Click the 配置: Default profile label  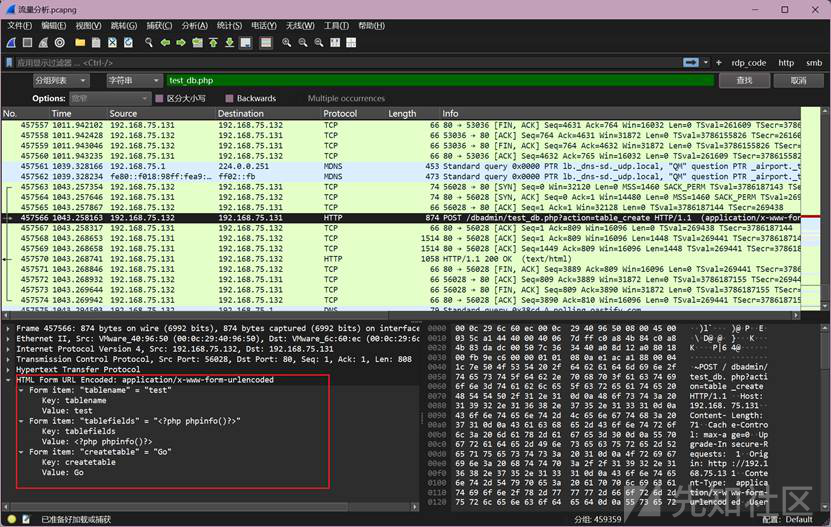[x=787, y=519]
